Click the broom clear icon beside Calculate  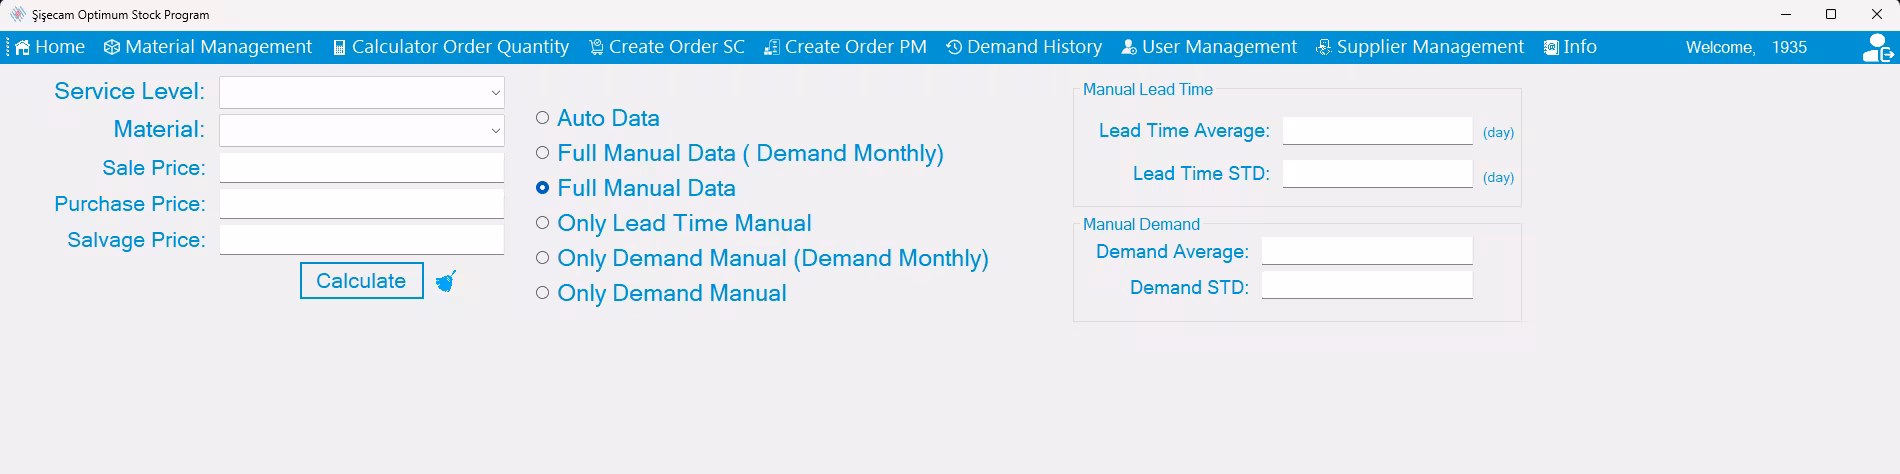[x=446, y=281]
